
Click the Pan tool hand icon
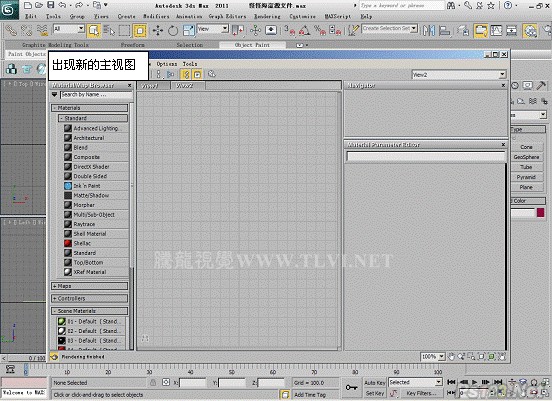(451, 357)
